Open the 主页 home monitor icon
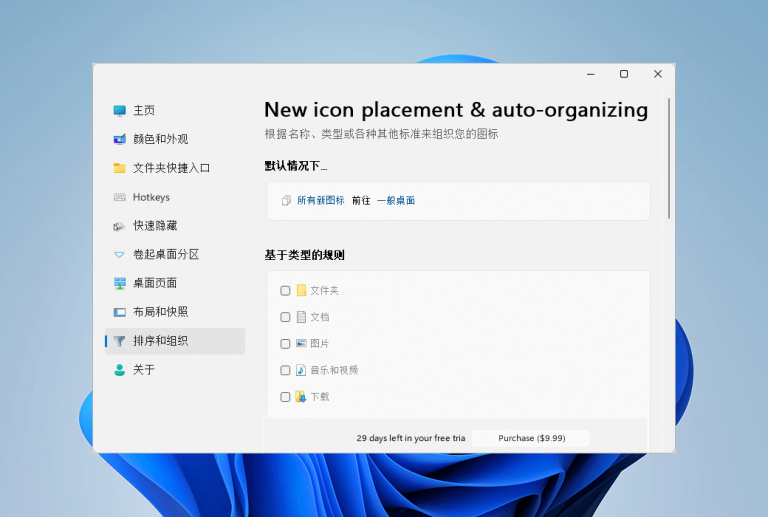 click(120, 111)
